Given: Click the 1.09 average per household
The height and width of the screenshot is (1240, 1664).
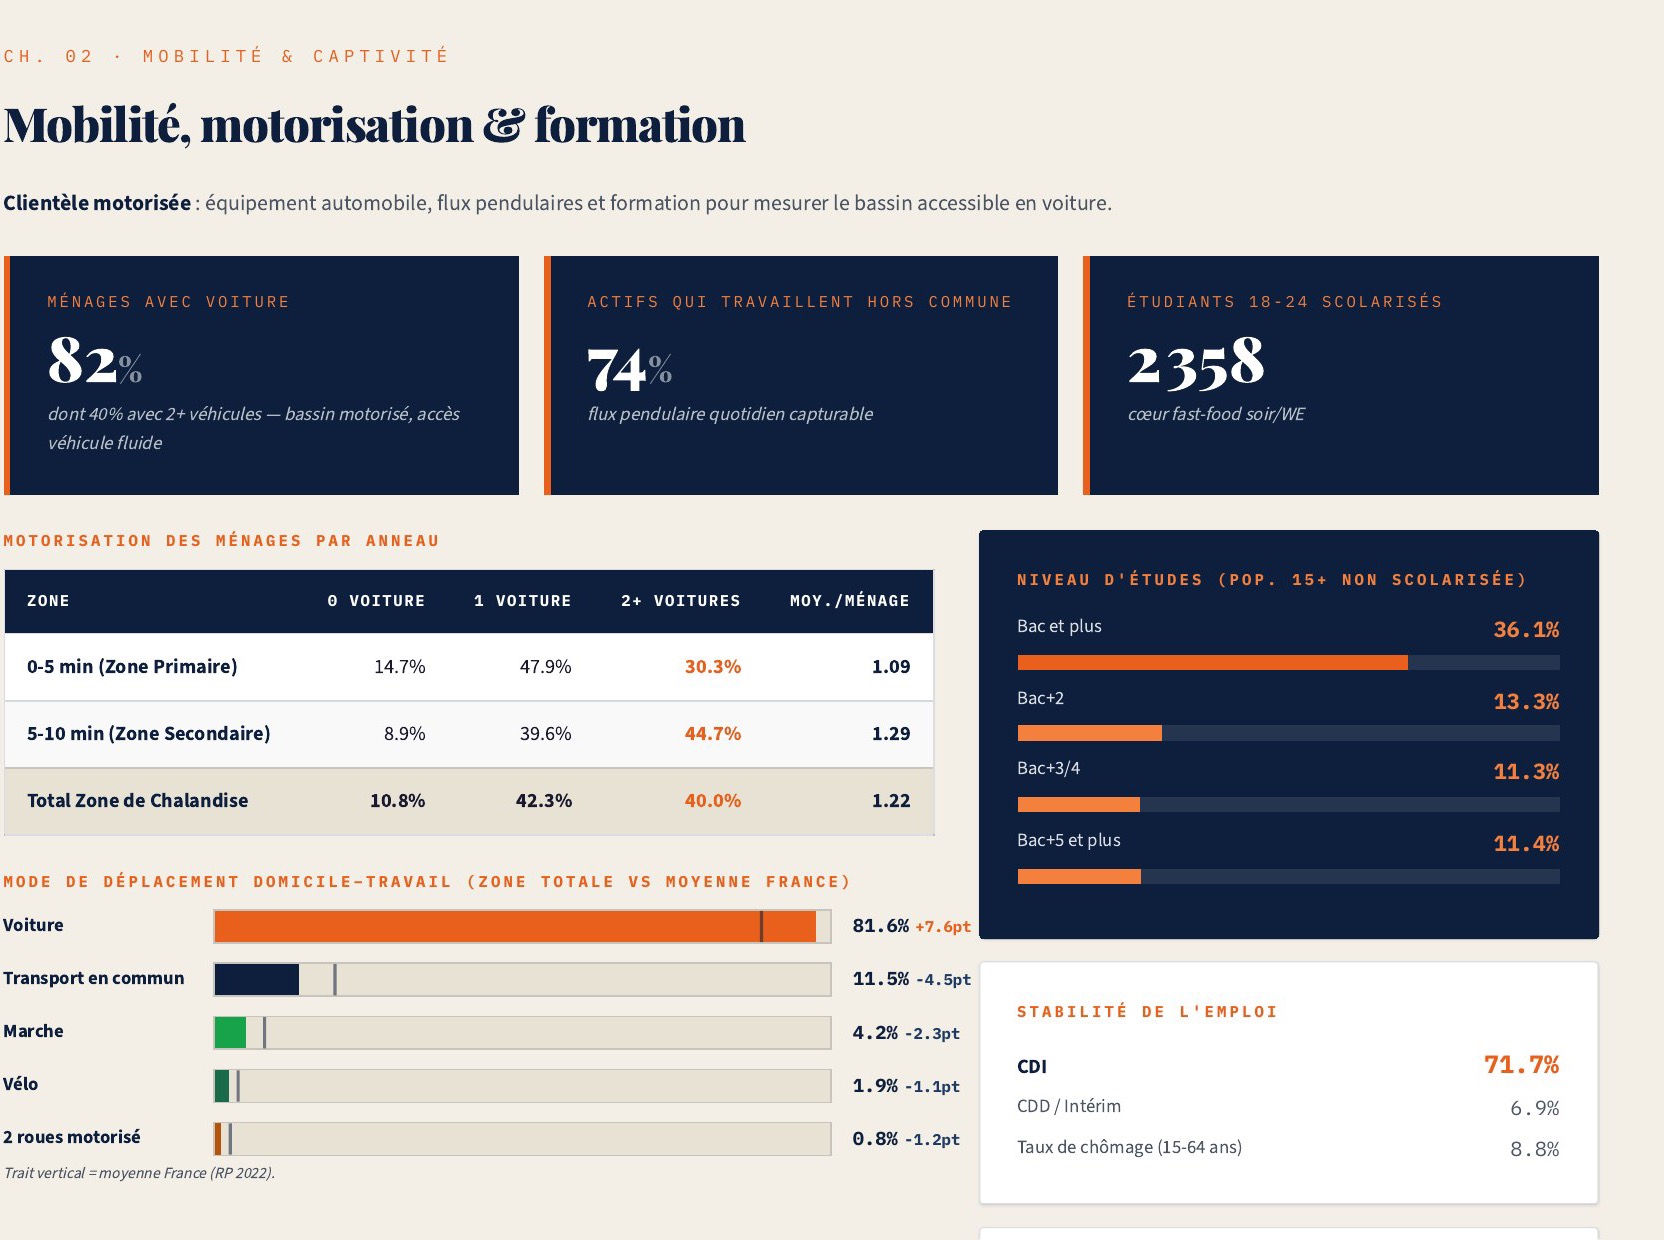Looking at the screenshot, I should pos(891,667).
